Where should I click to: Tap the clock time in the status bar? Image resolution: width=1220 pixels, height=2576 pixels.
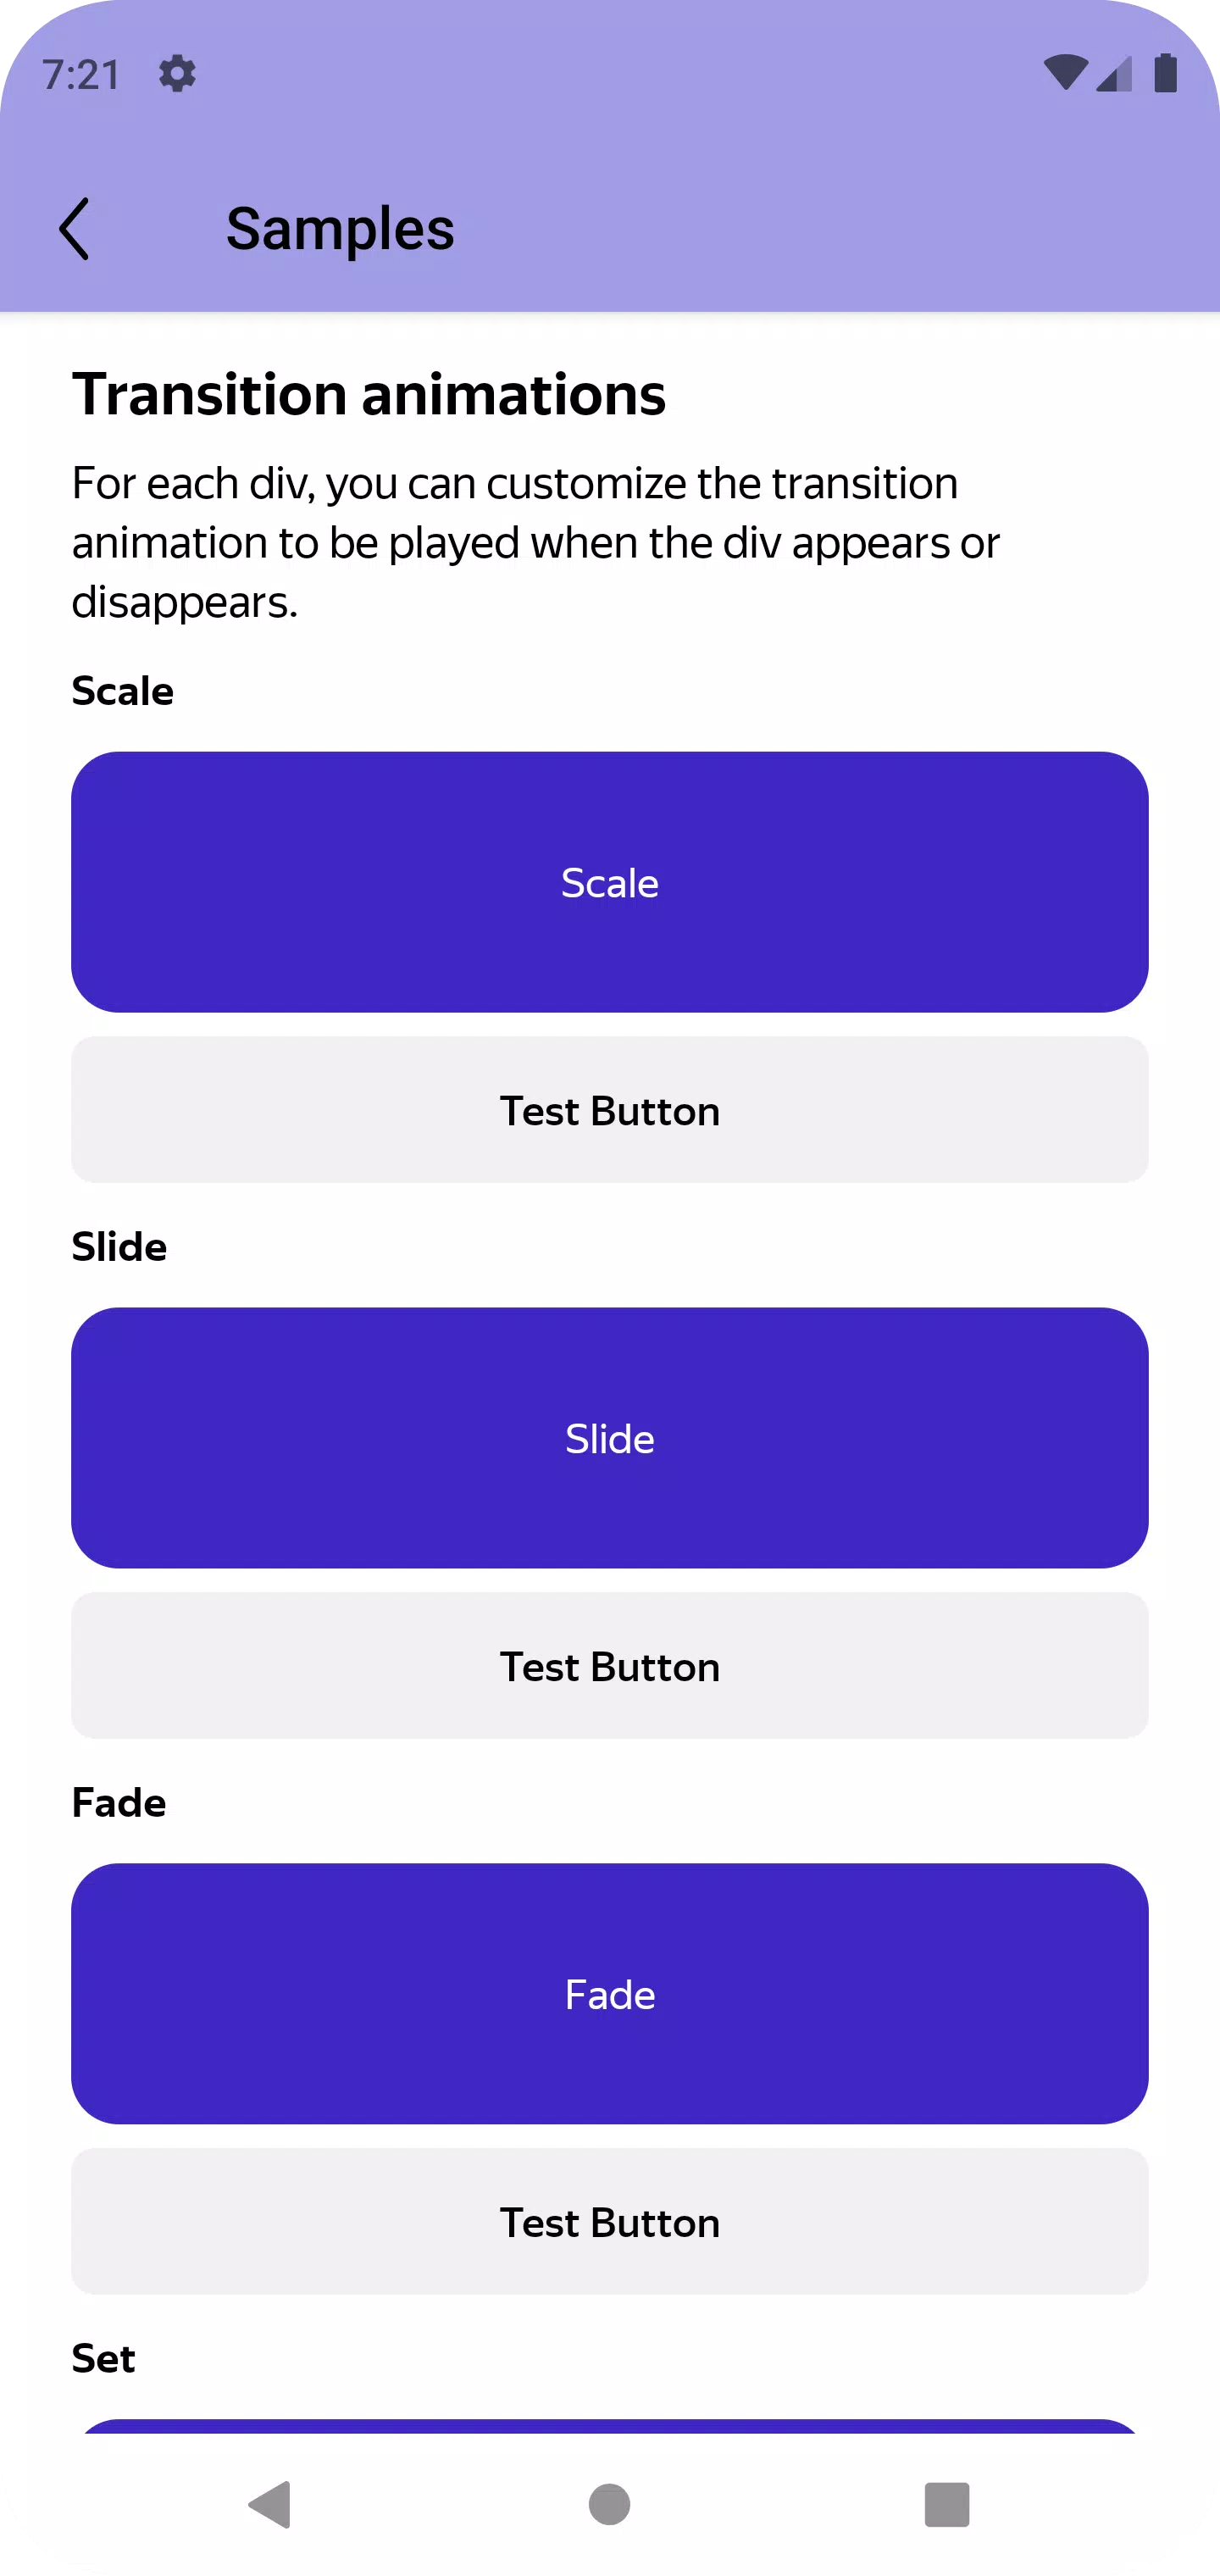(81, 75)
